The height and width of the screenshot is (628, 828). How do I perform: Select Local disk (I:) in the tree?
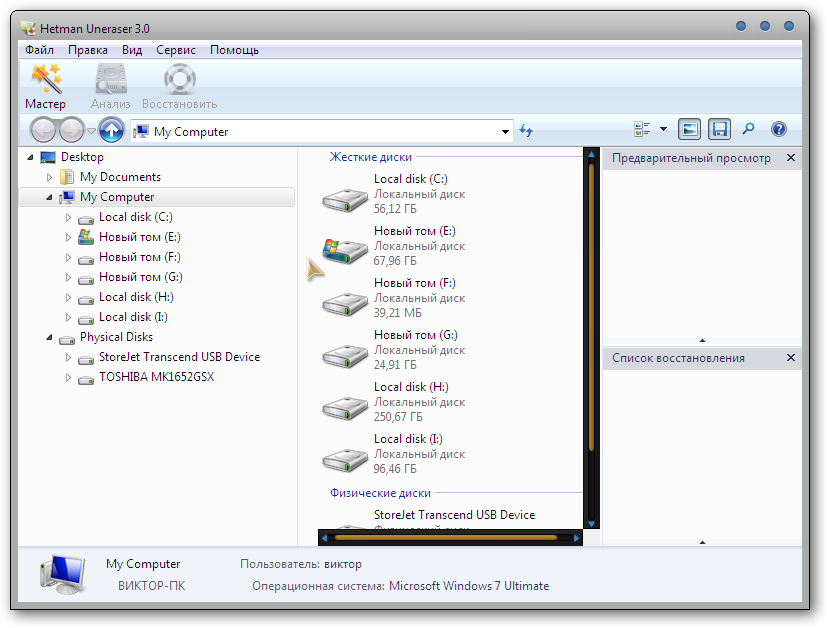(x=133, y=317)
